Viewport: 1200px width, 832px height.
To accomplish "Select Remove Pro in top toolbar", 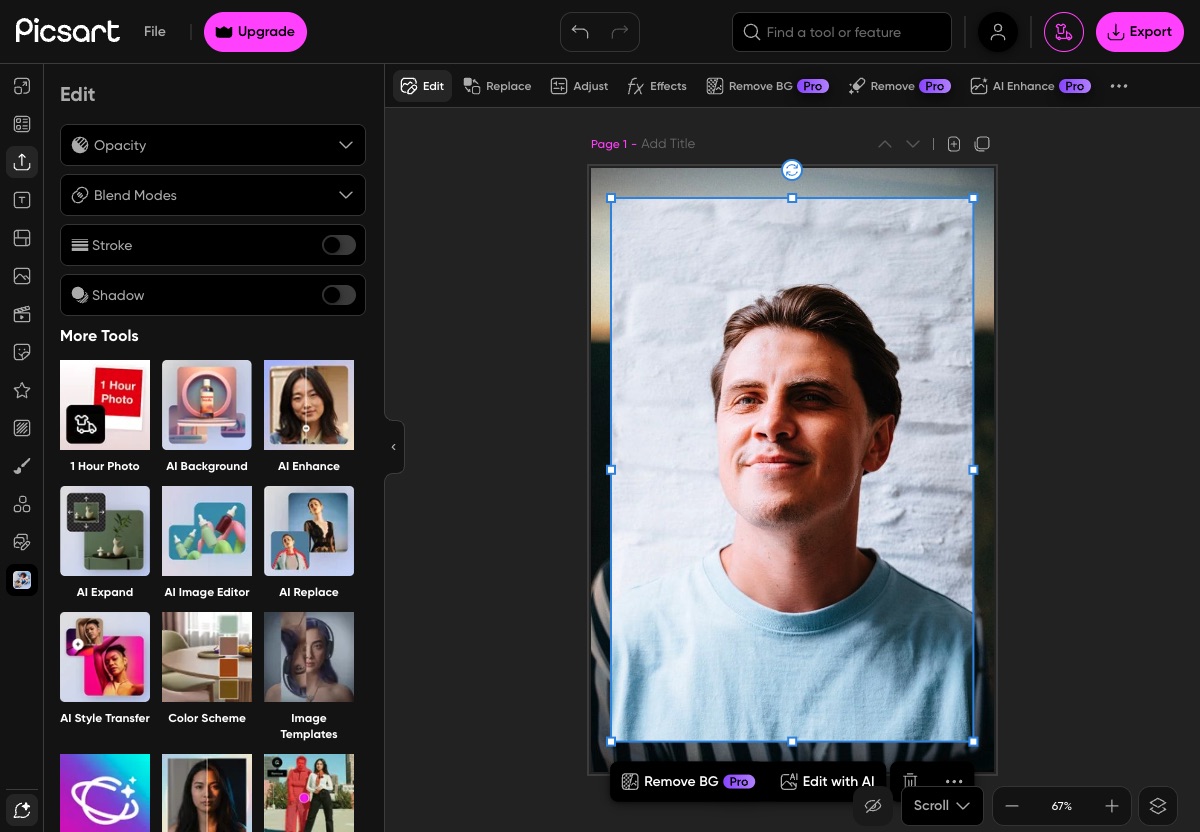I will 899,86.
